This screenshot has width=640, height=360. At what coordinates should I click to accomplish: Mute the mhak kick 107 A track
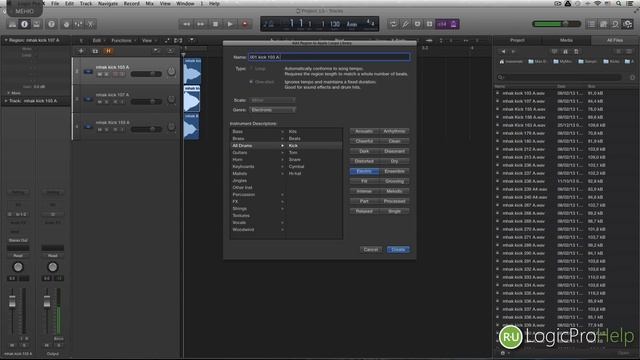pyautogui.click(x=100, y=102)
